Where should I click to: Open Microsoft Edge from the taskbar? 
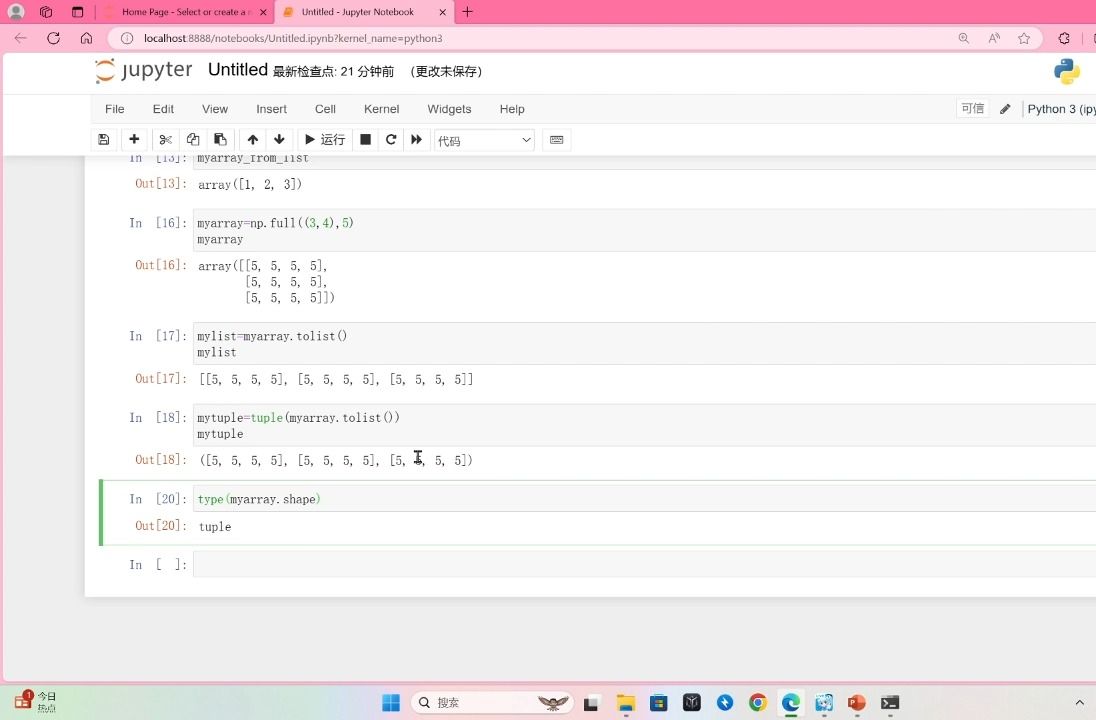[791, 703]
